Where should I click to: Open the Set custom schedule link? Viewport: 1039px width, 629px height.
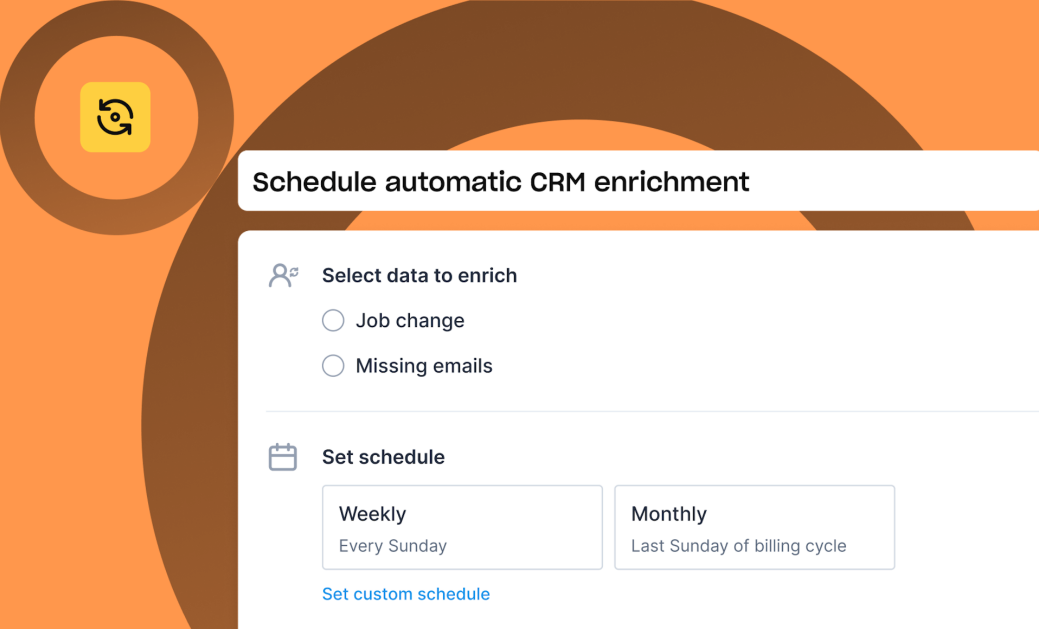pos(406,594)
